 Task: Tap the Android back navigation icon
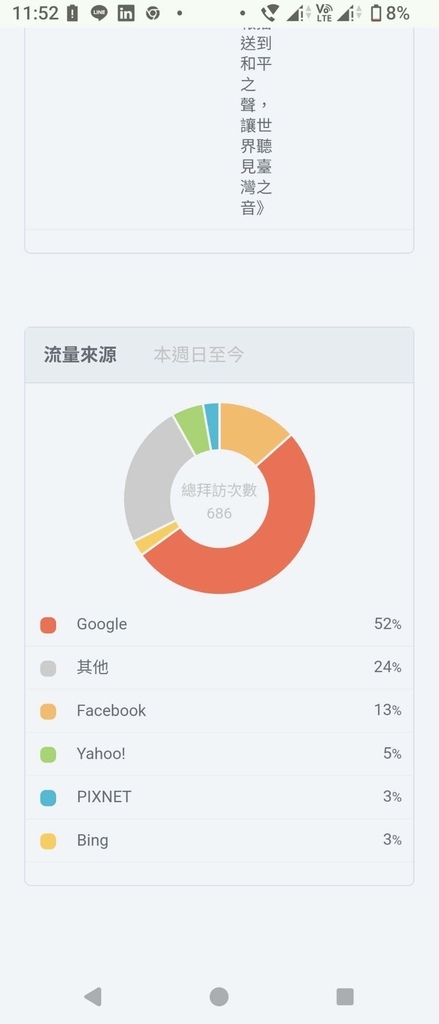pos(93,996)
